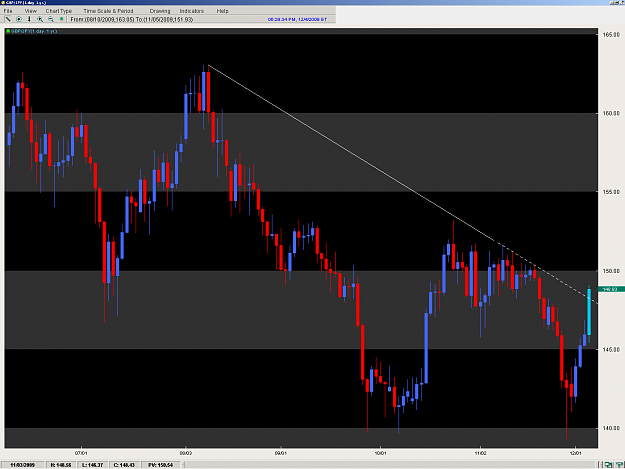Click the 08/03 date axis label
The height and width of the screenshot is (469, 625).
point(186,453)
